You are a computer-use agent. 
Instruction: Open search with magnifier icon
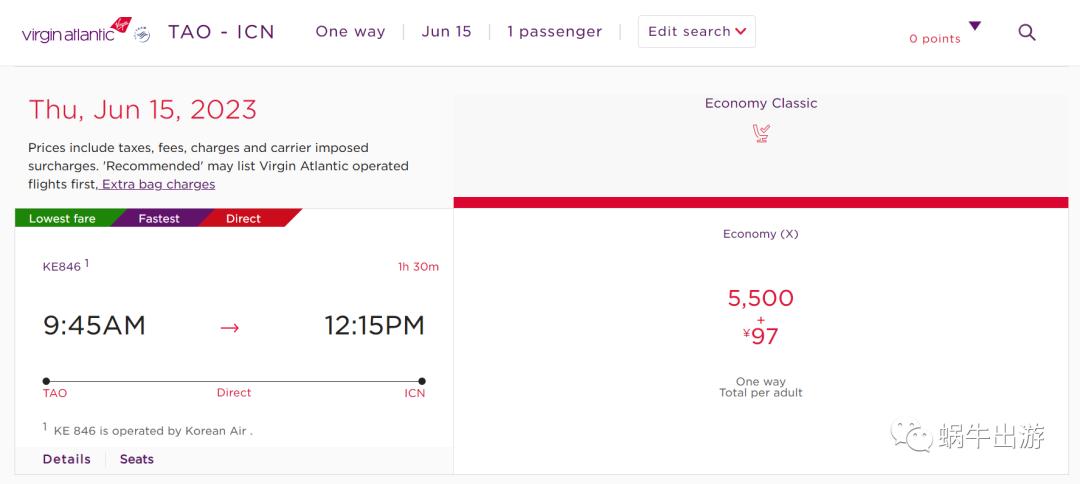[1026, 32]
